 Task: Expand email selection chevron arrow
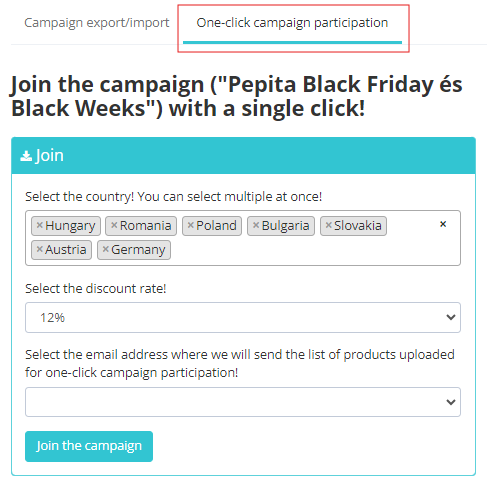451,402
